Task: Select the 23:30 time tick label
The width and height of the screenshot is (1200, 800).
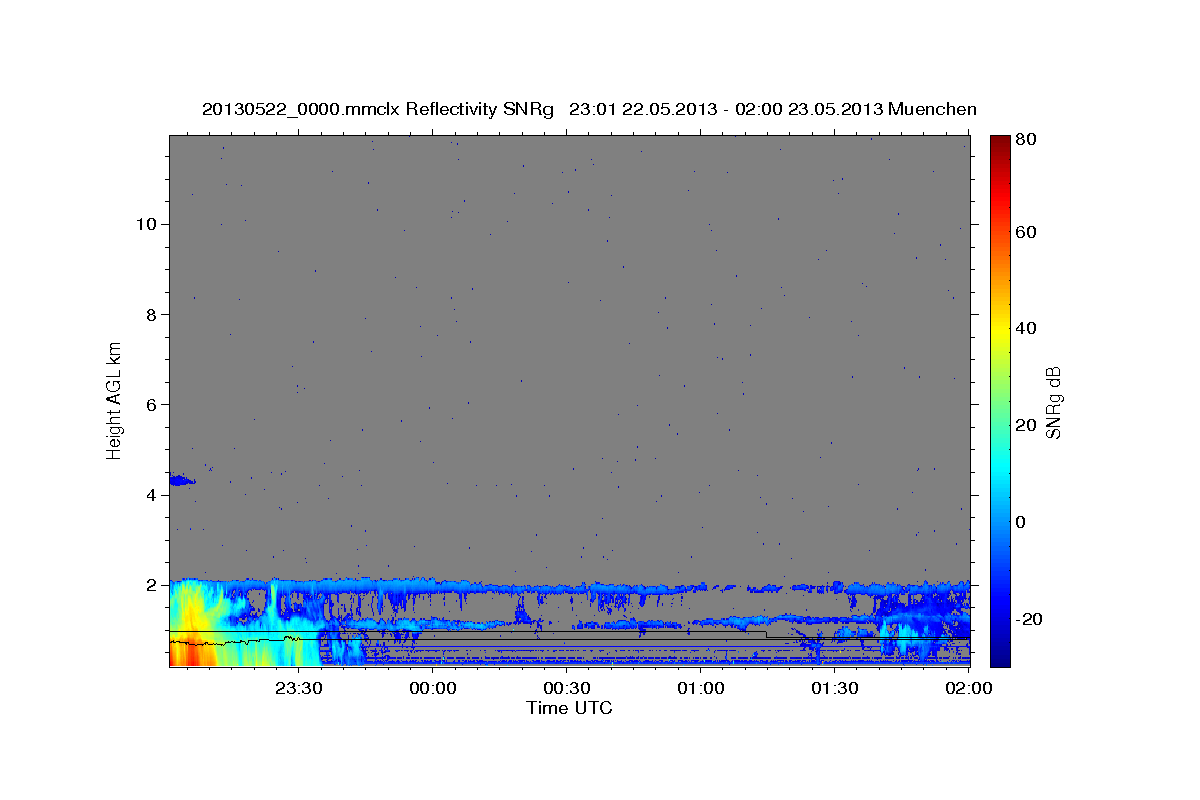Action: [298, 688]
